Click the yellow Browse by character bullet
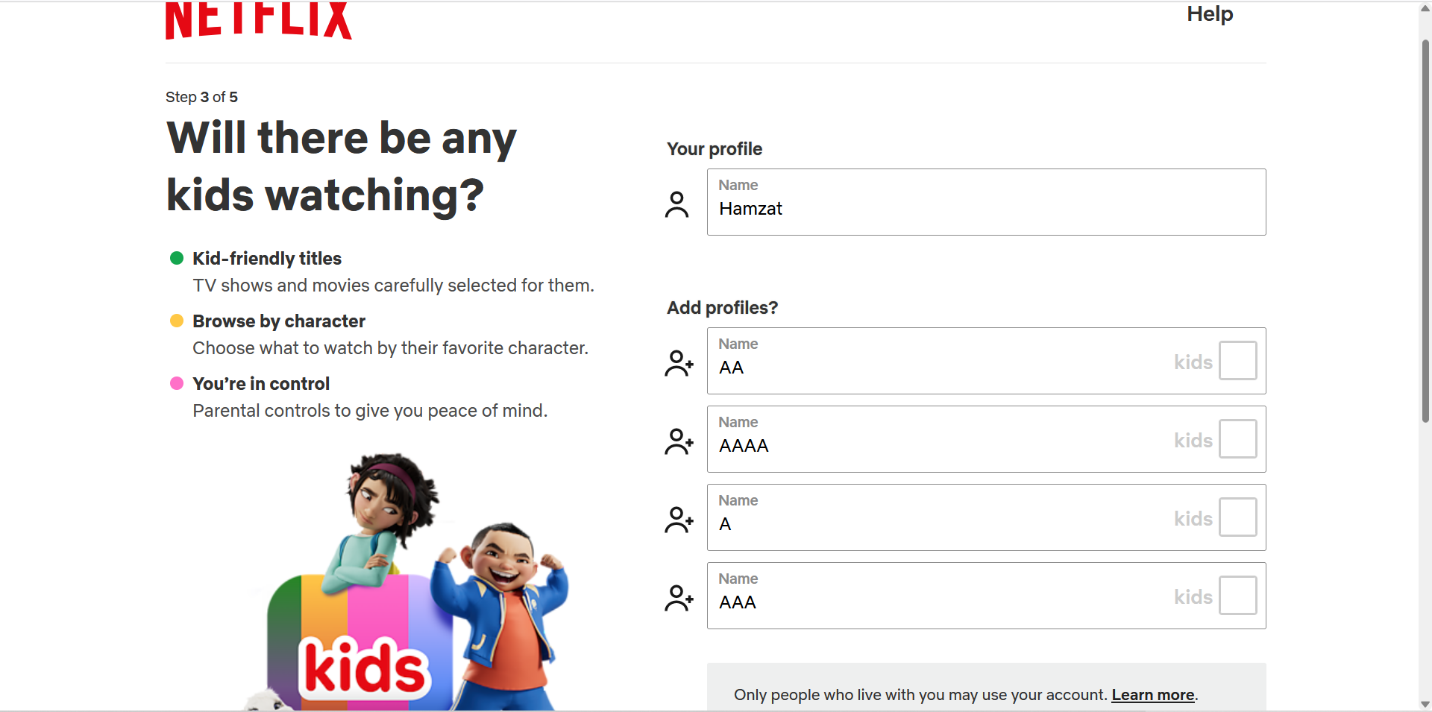Screen dimensions: 1432x712 tap(177, 321)
